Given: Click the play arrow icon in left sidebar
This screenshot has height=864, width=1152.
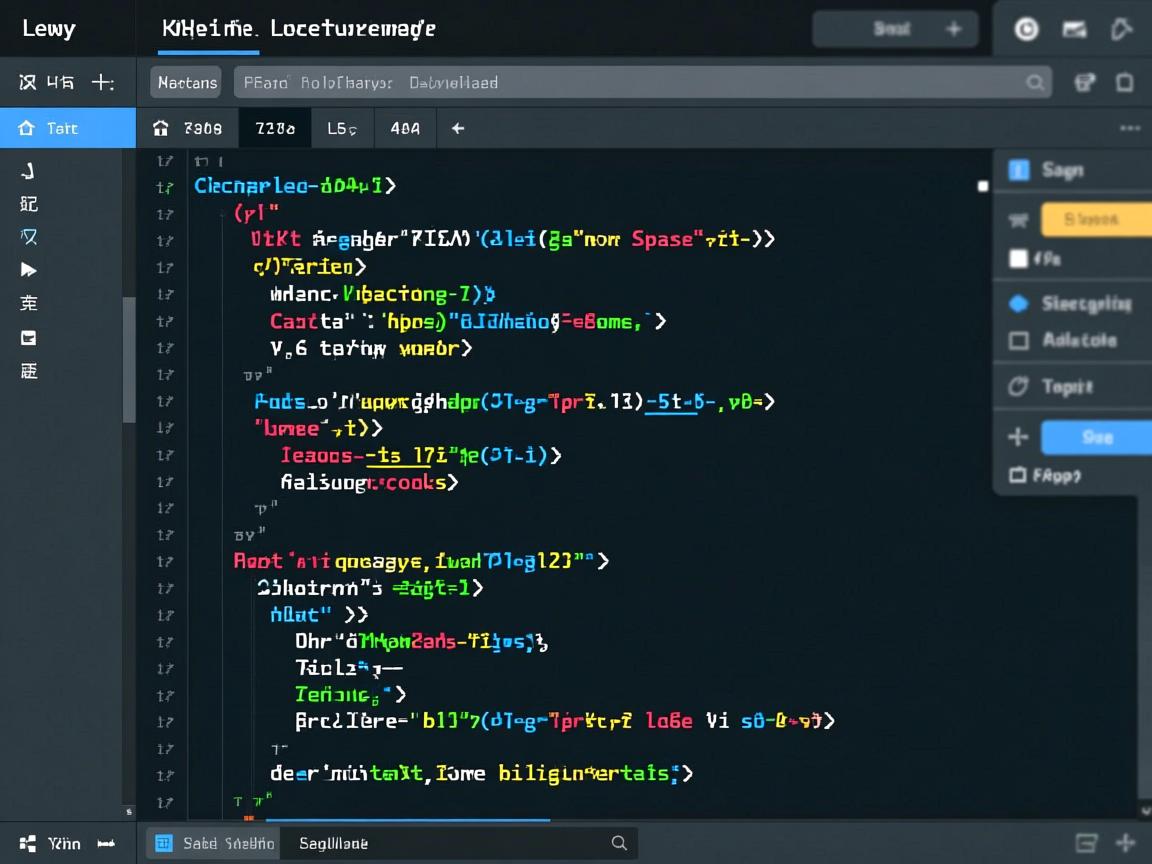Looking at the screenshot, I should pos(28,270).
